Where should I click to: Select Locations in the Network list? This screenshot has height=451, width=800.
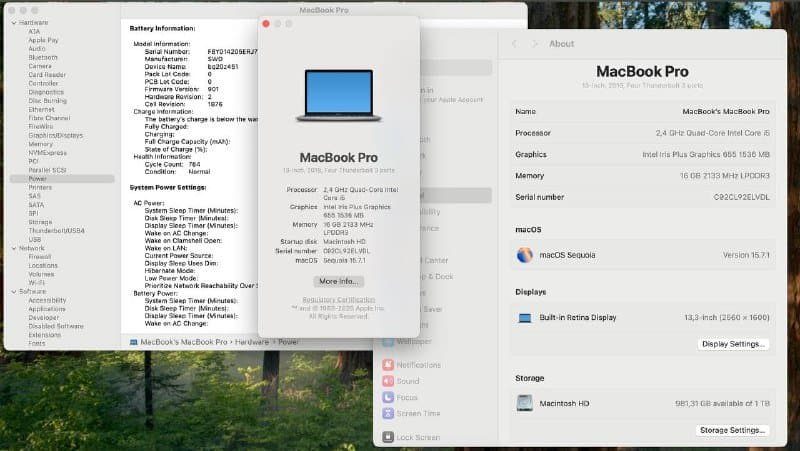coord(43,265)
